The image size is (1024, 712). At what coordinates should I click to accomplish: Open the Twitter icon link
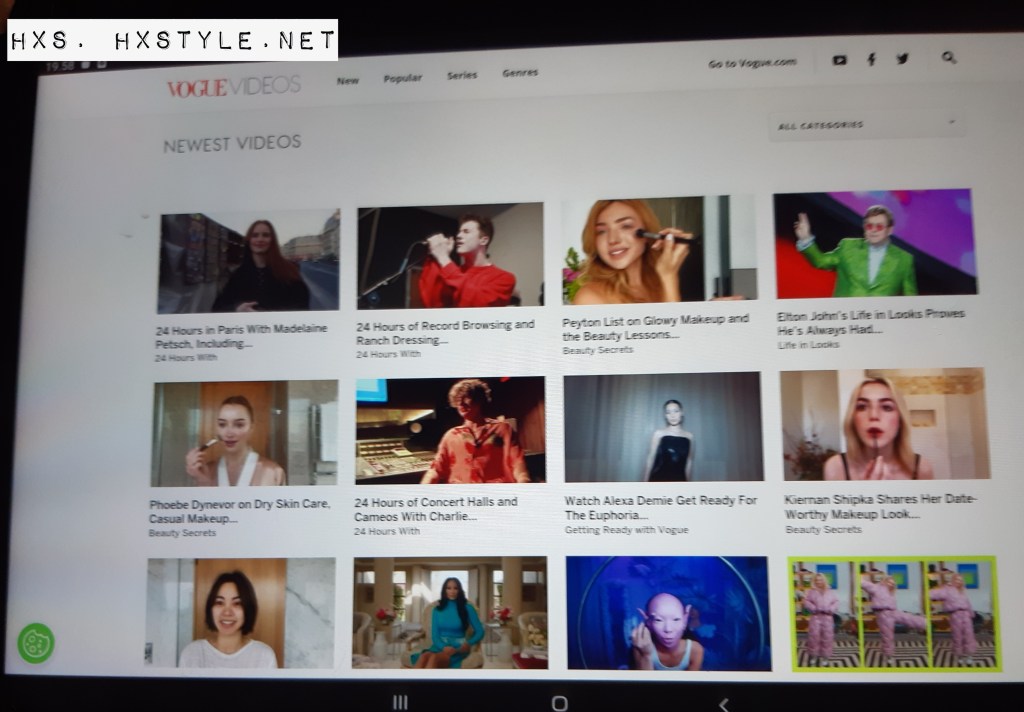(x=902, y=59)
